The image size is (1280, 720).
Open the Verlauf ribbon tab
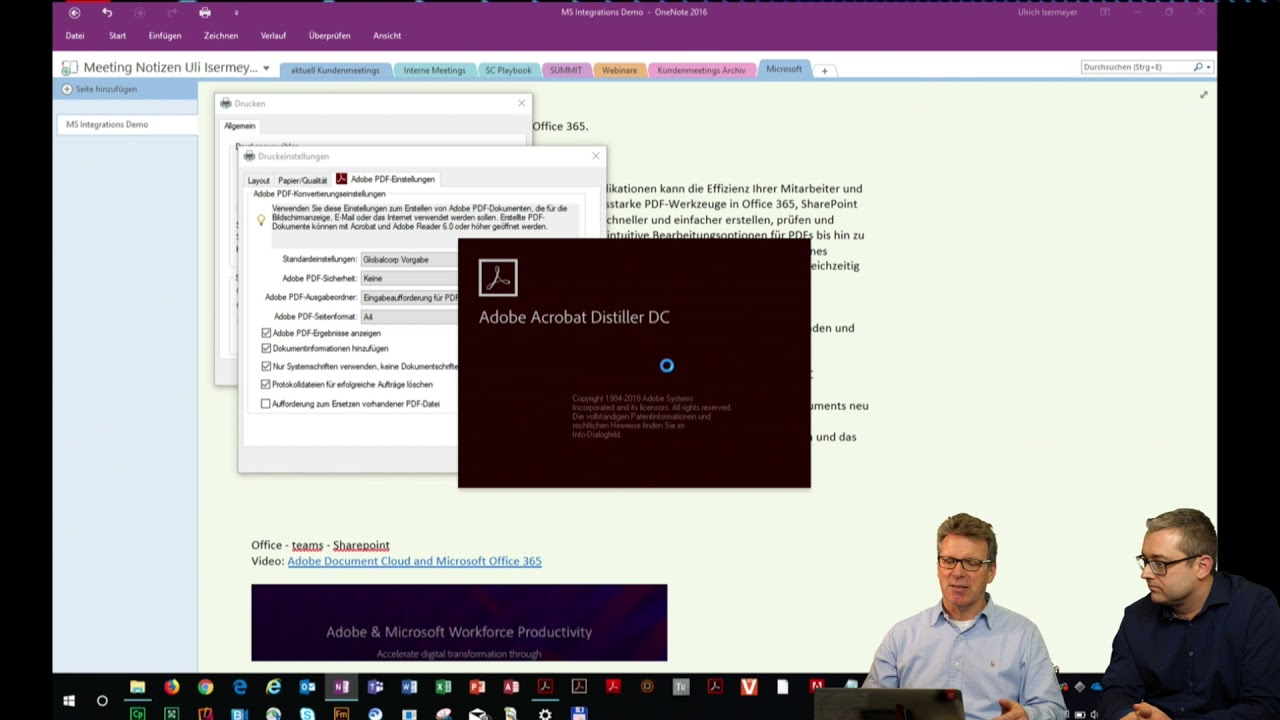(273, 36)
